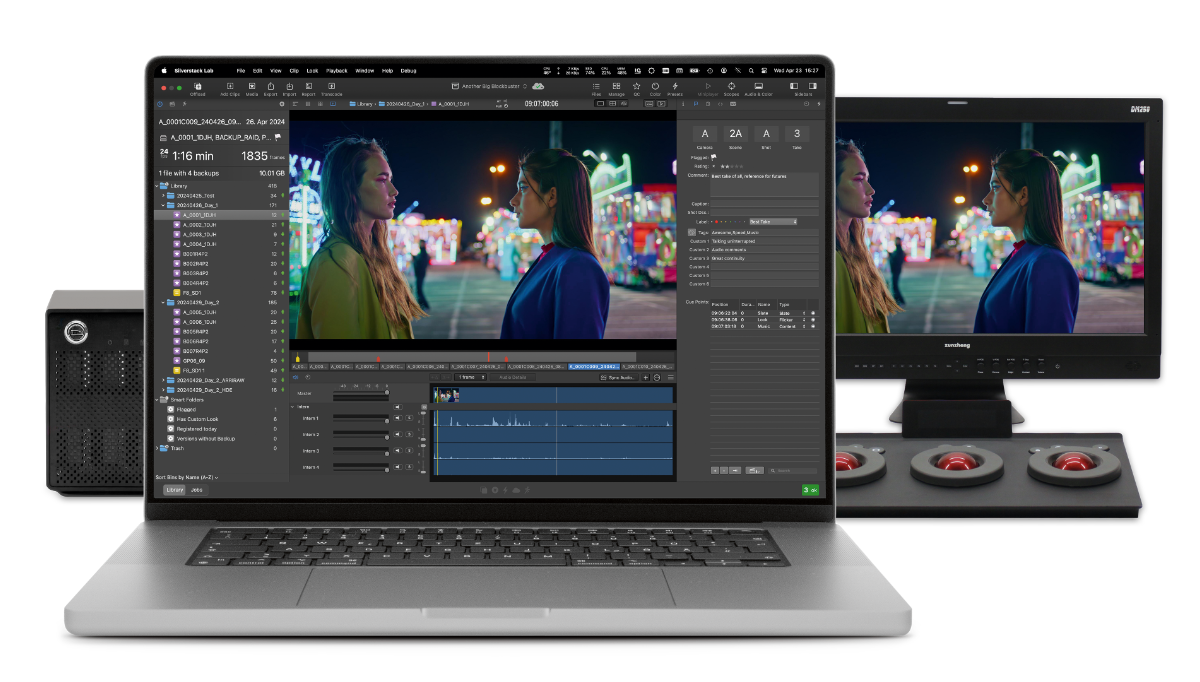
Task: Open the Presets lightning icon
Action: pos(675,88)
